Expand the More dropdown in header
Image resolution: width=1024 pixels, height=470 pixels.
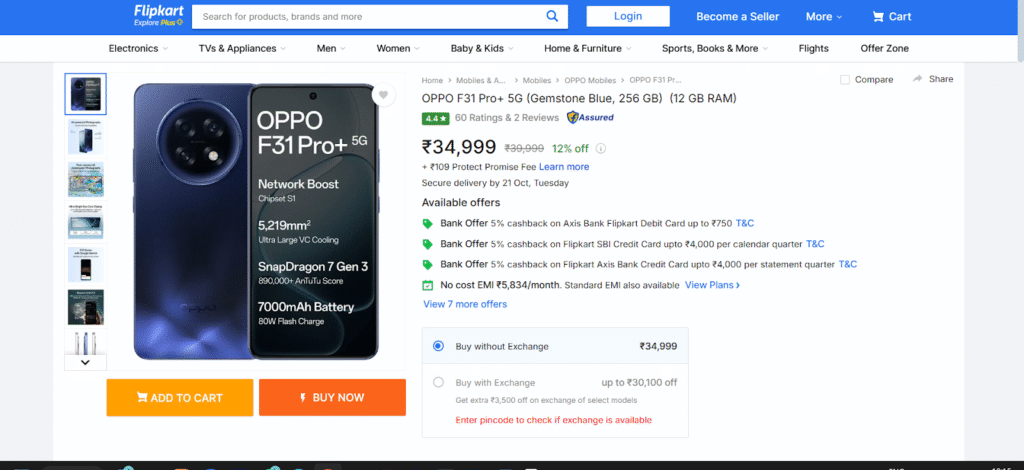point(824,17)
